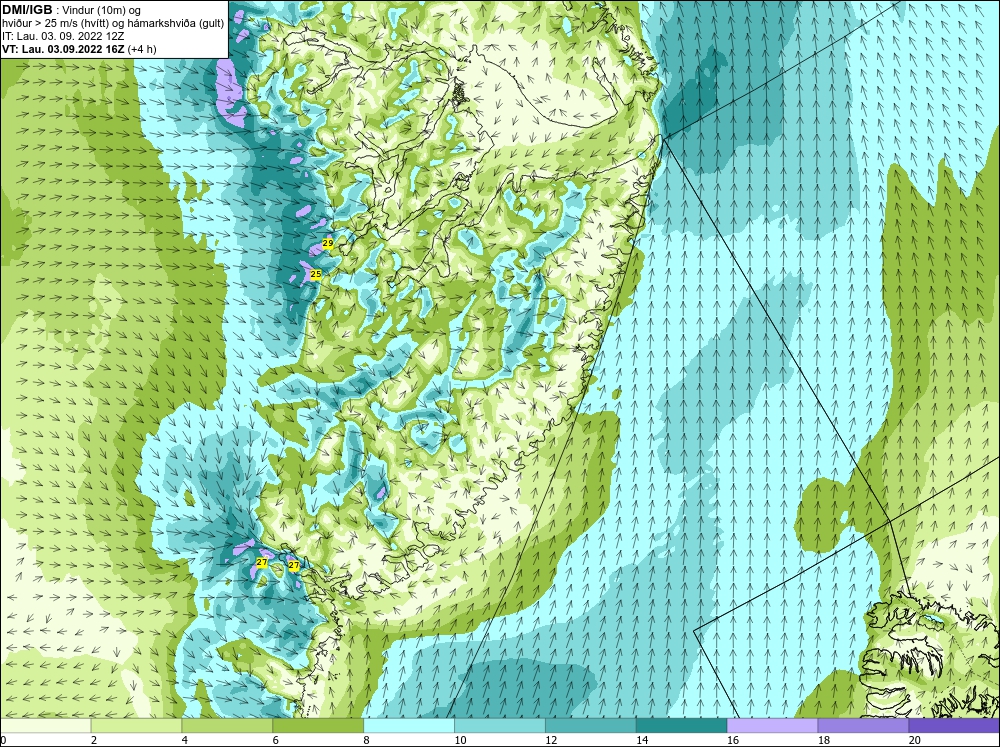Click the legend scale value '0'
Screen dimensions: 1000x747
coord(3,740)
